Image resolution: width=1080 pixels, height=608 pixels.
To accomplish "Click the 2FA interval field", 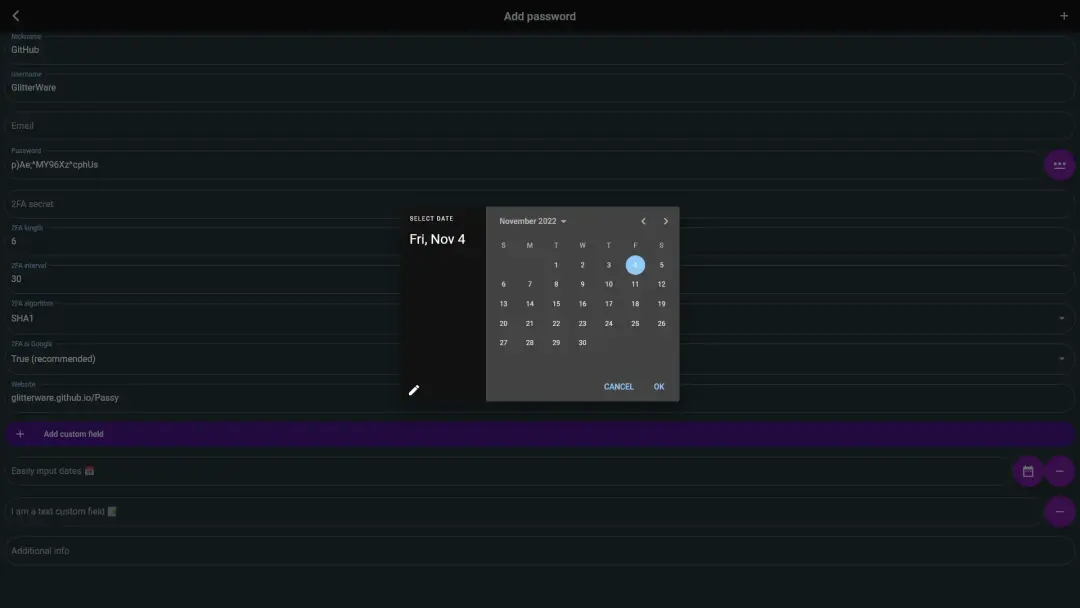I will [540, 279].
